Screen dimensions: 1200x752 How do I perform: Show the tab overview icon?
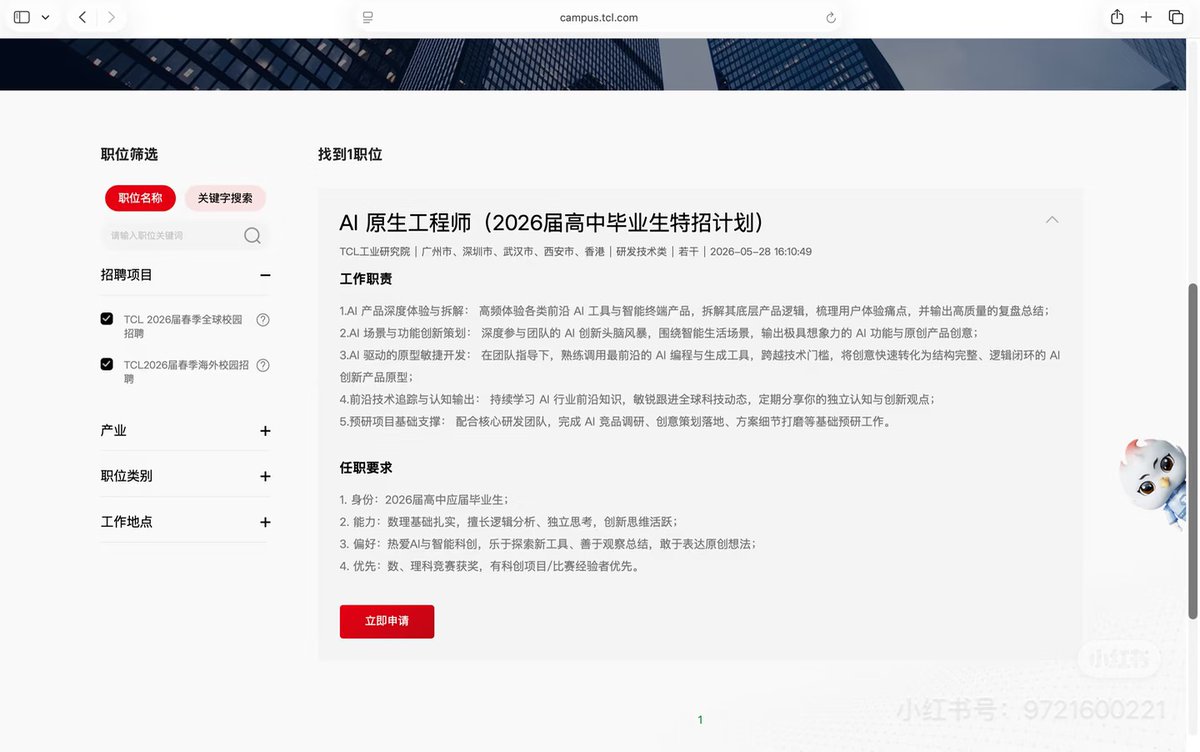(1176, 17)
